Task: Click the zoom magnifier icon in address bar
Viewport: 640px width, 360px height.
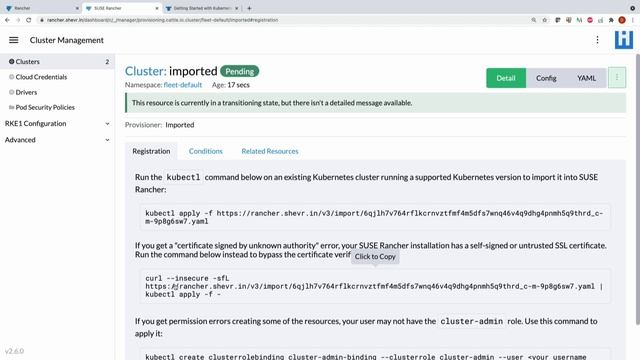Action: pos(533,20)
